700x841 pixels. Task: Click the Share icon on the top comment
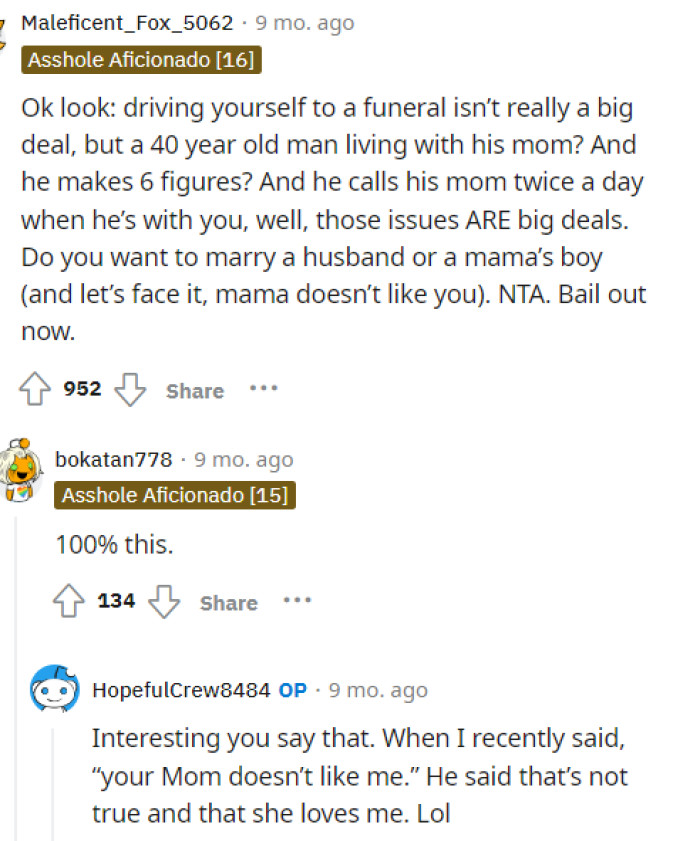coord(194,391)
